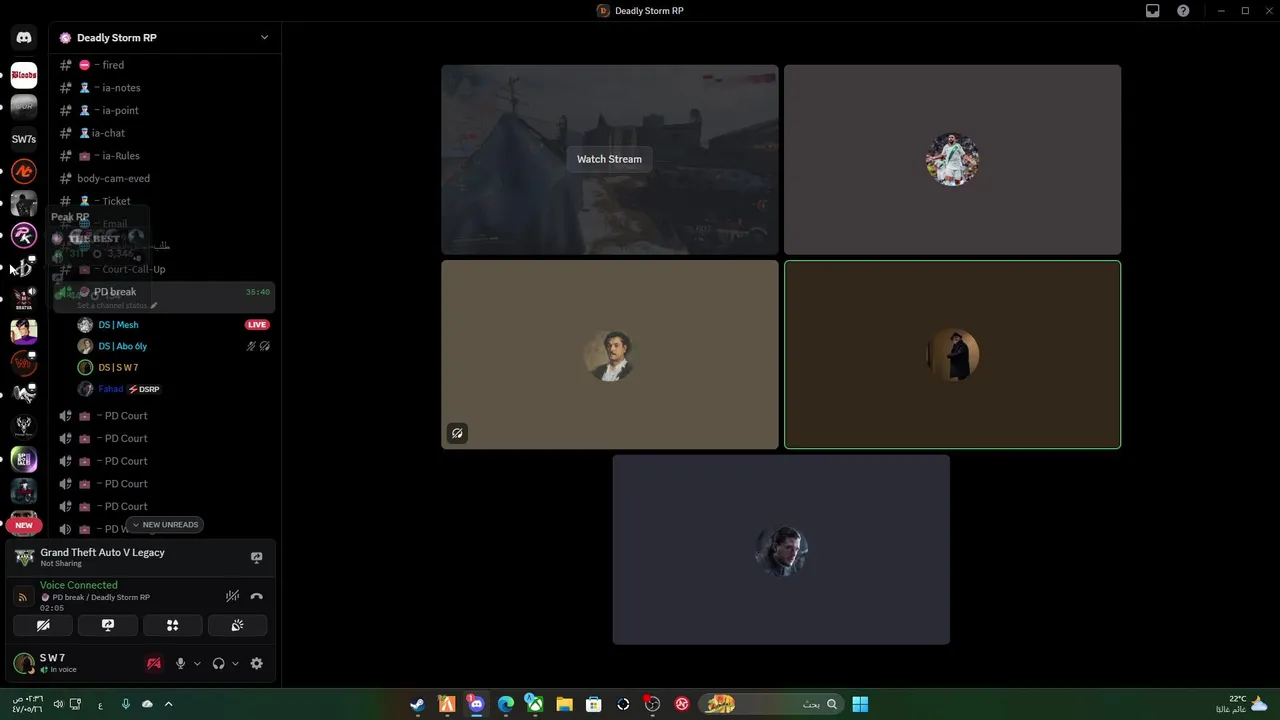Screen dimensions: 1280x720
Task: Open Xbox app from taskbar
Action: [x=535, y=704]
